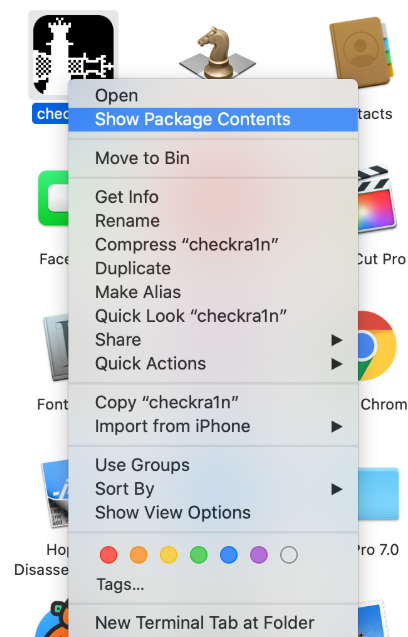Viewport: 408px width, 637px height.
Task: Select the Google Chrome icon
Action: [377, 346]
